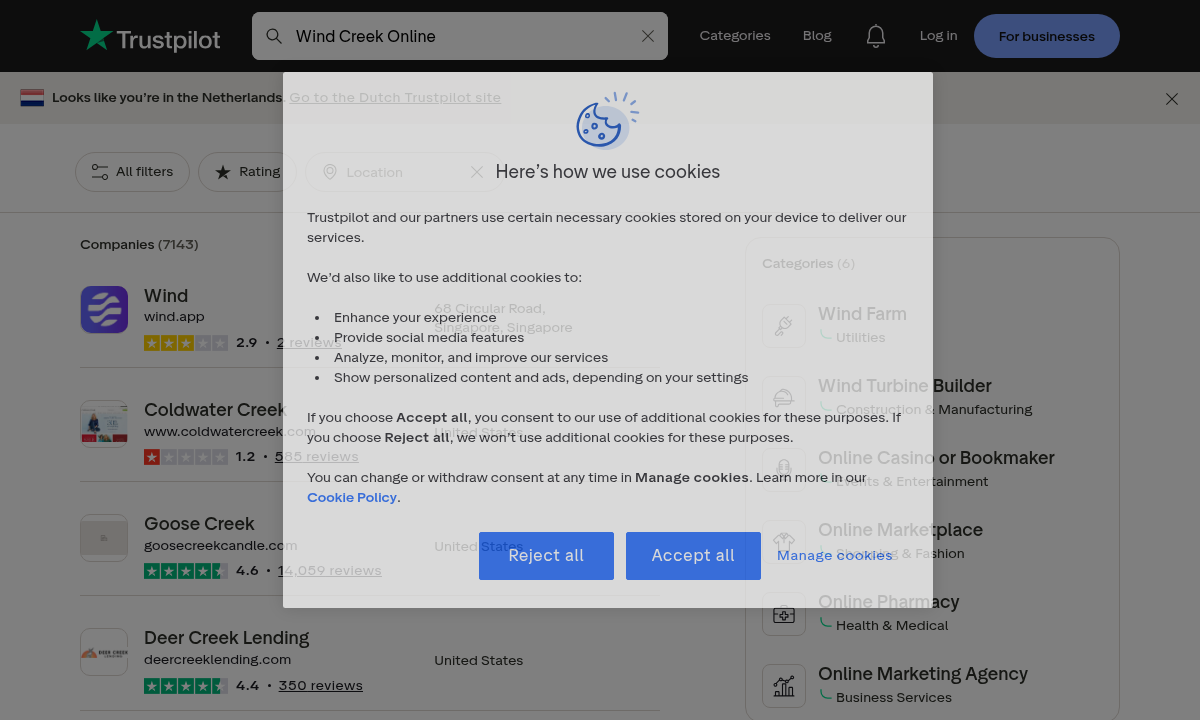This screenshot has height=720, width=1200.
Task: Open 350 reviews for Deer Creek Lending
Action: [x=320, y=686]
